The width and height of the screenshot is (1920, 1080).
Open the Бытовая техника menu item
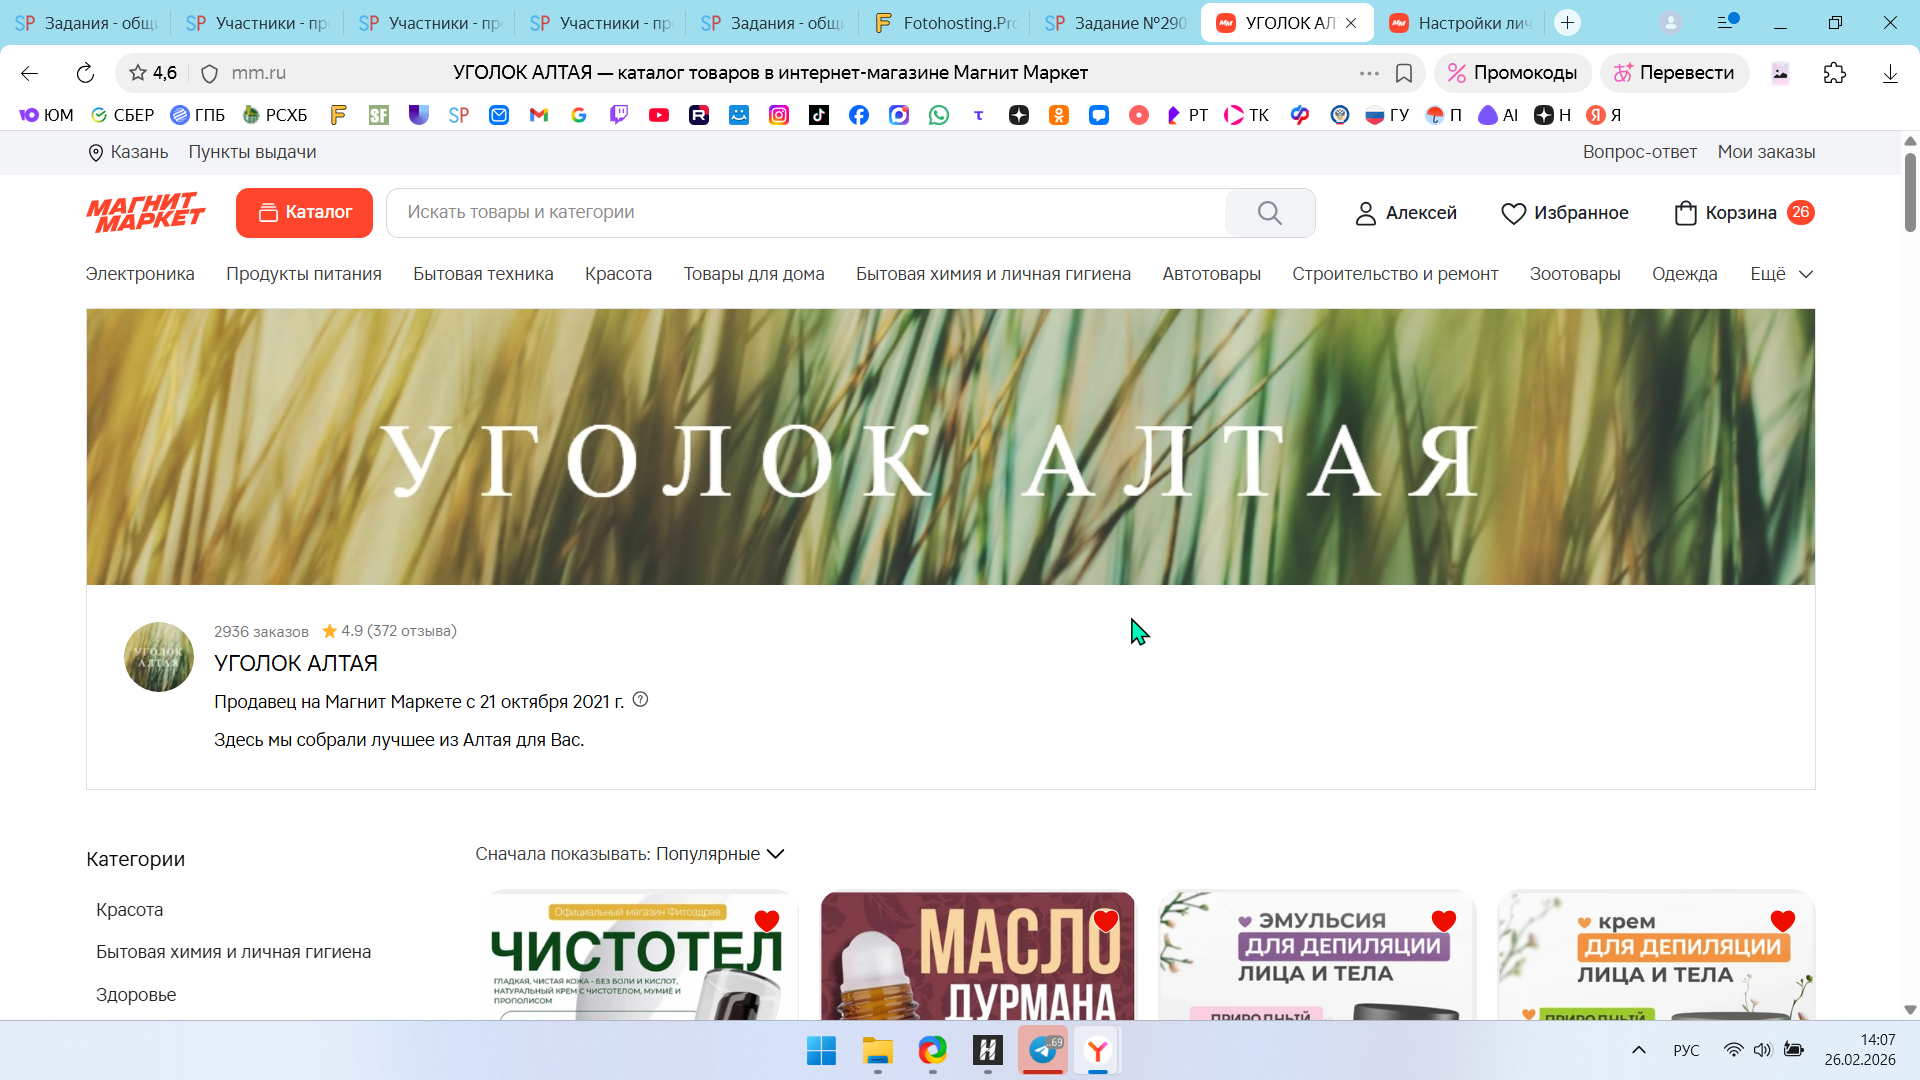483,274
